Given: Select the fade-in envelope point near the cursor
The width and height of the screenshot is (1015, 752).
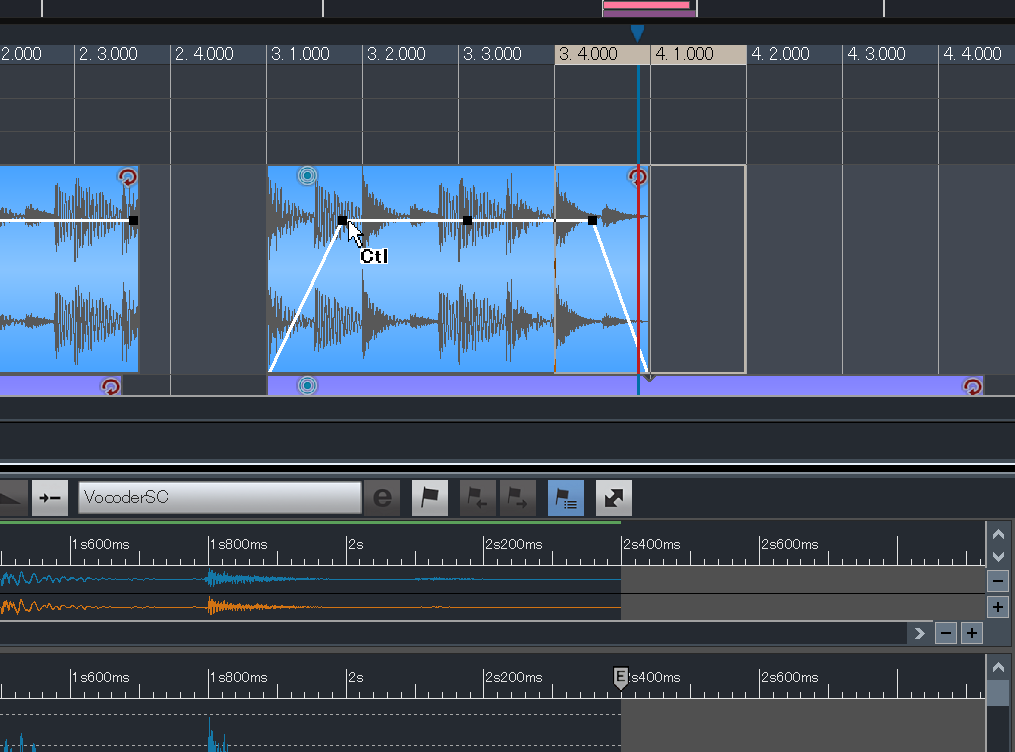Looking at the screenshot, I should (x=342, y=220).
